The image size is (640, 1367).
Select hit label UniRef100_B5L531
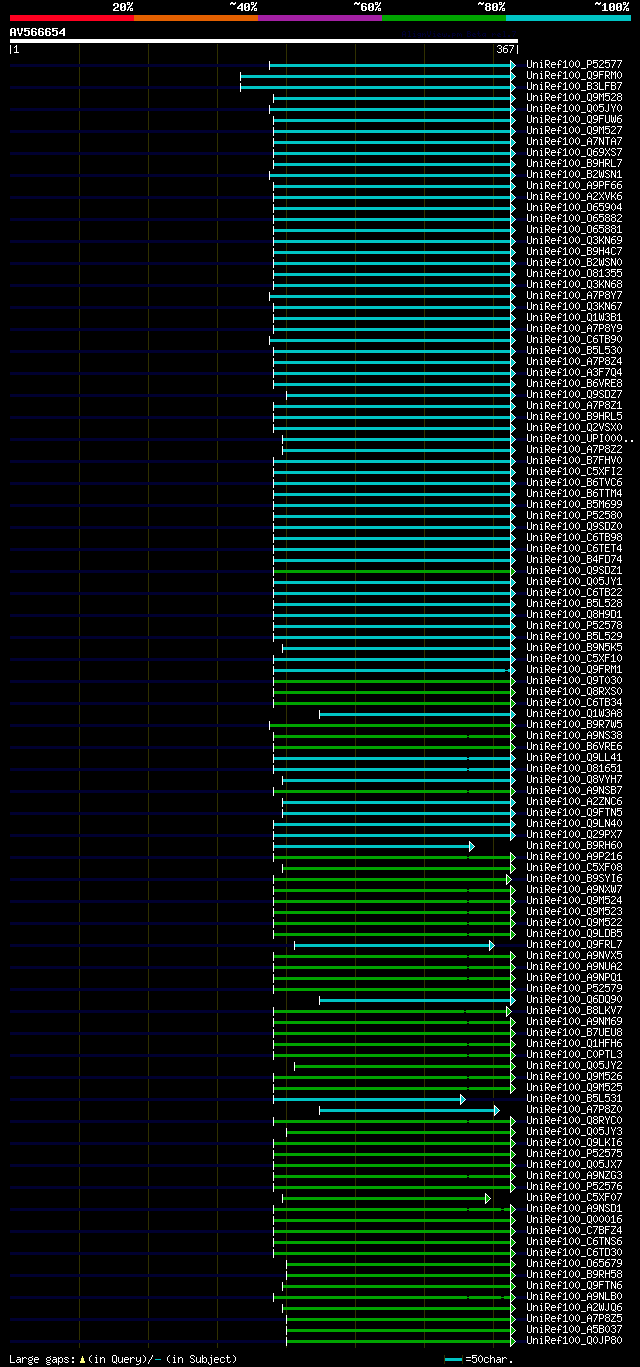pyautogui.click(x=574, y=1098)
